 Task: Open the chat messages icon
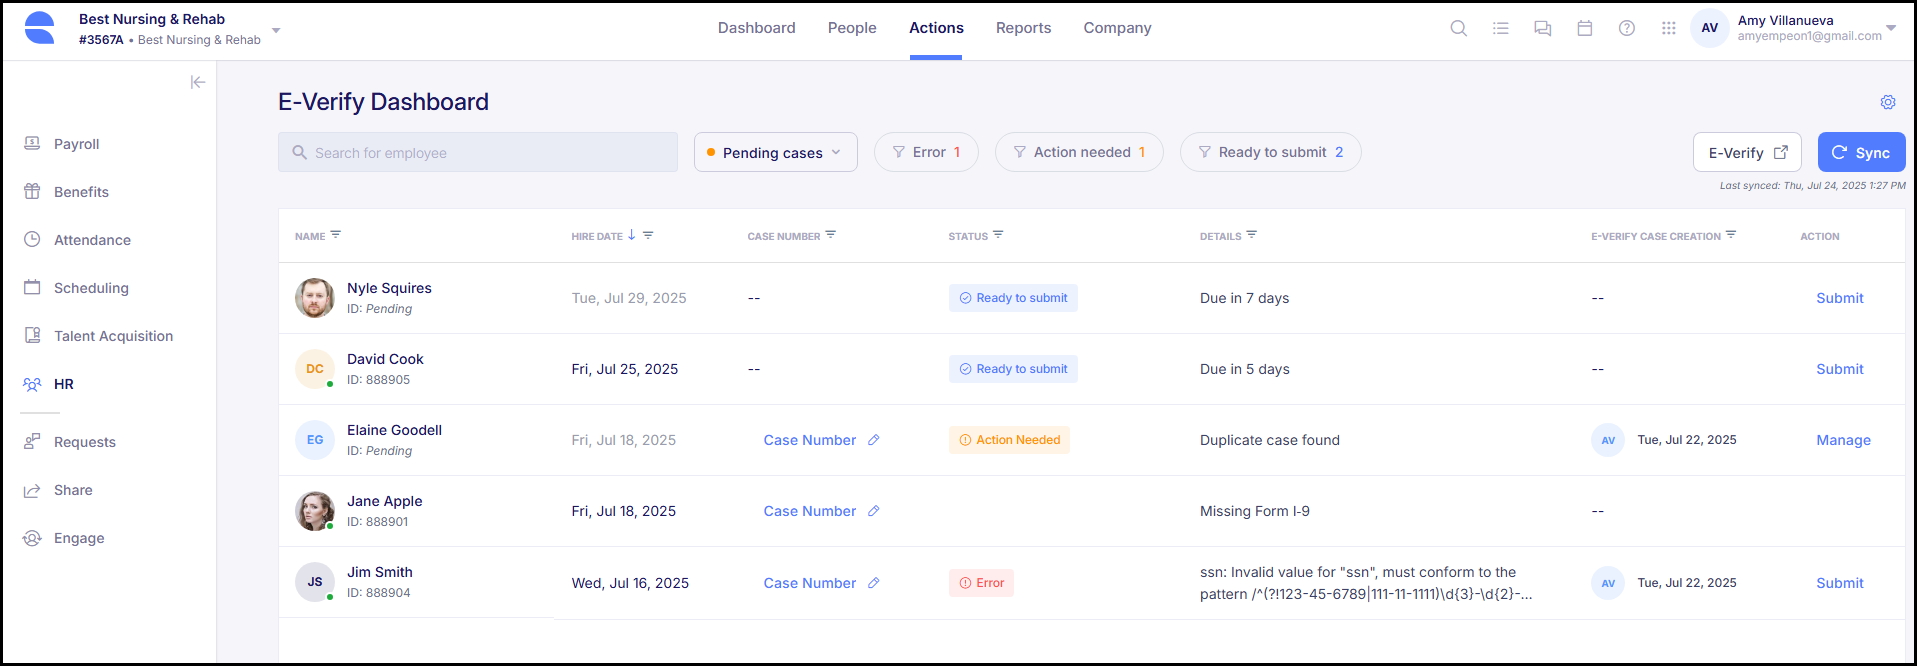1542,28
